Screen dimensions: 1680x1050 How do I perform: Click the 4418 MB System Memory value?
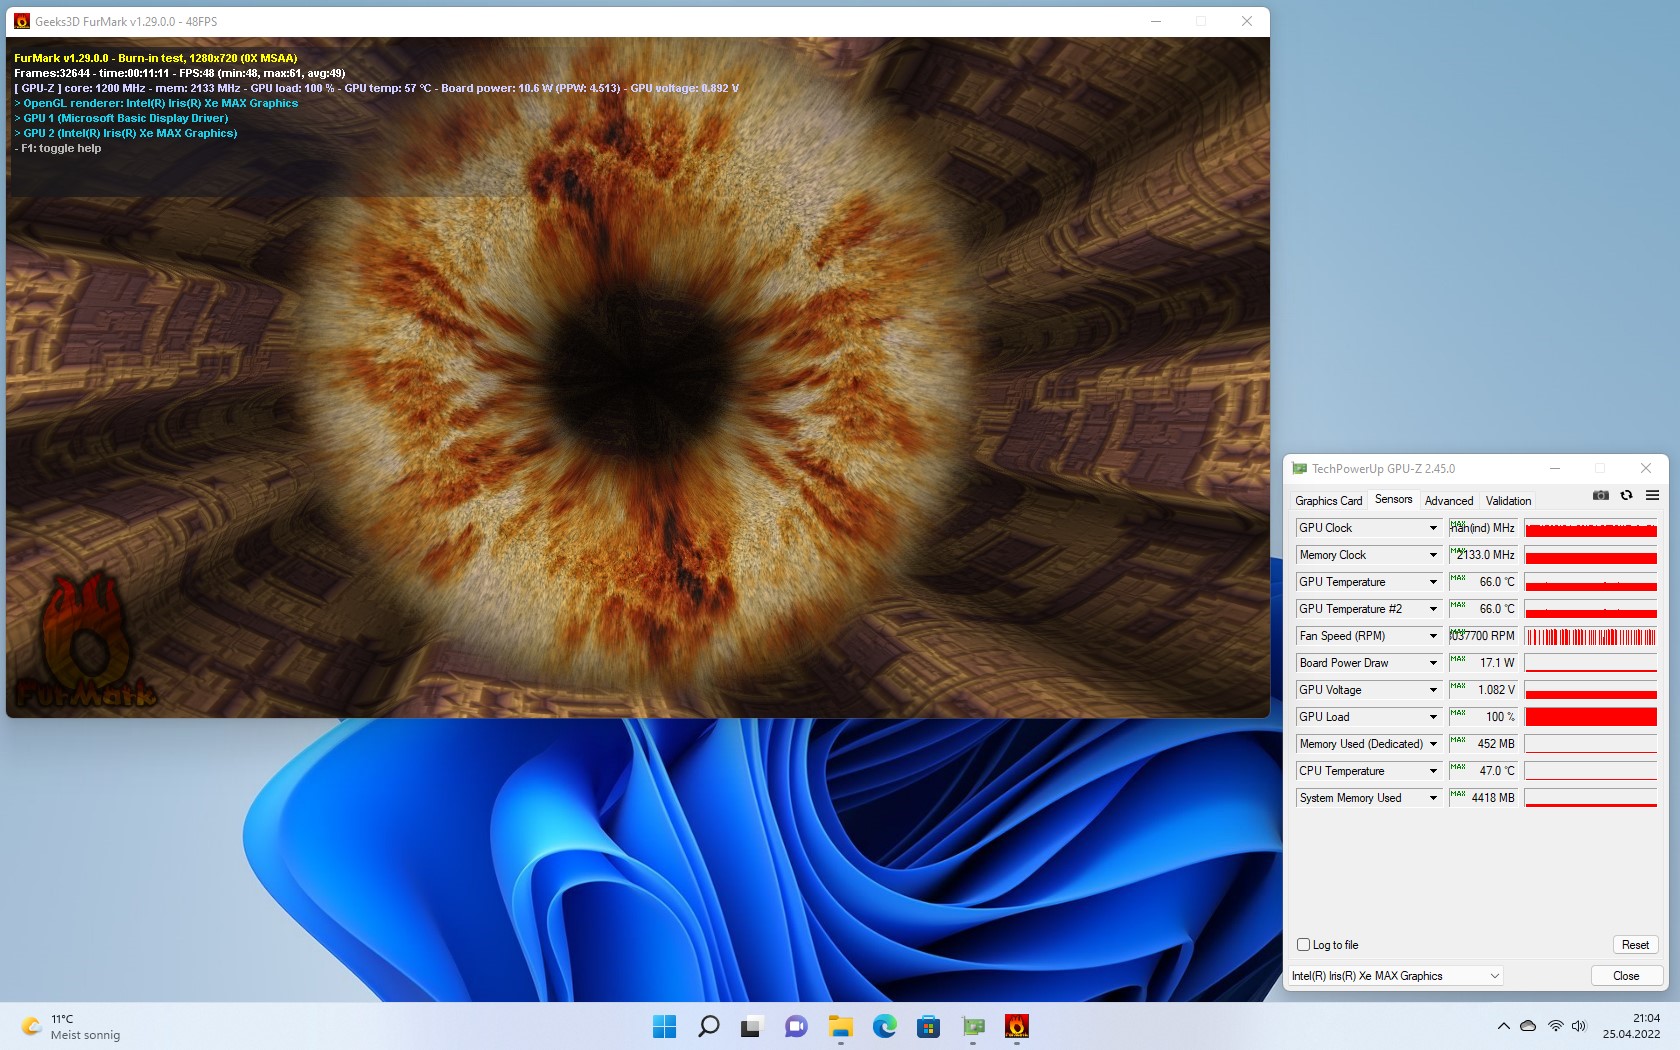[x=1483, y=798]
